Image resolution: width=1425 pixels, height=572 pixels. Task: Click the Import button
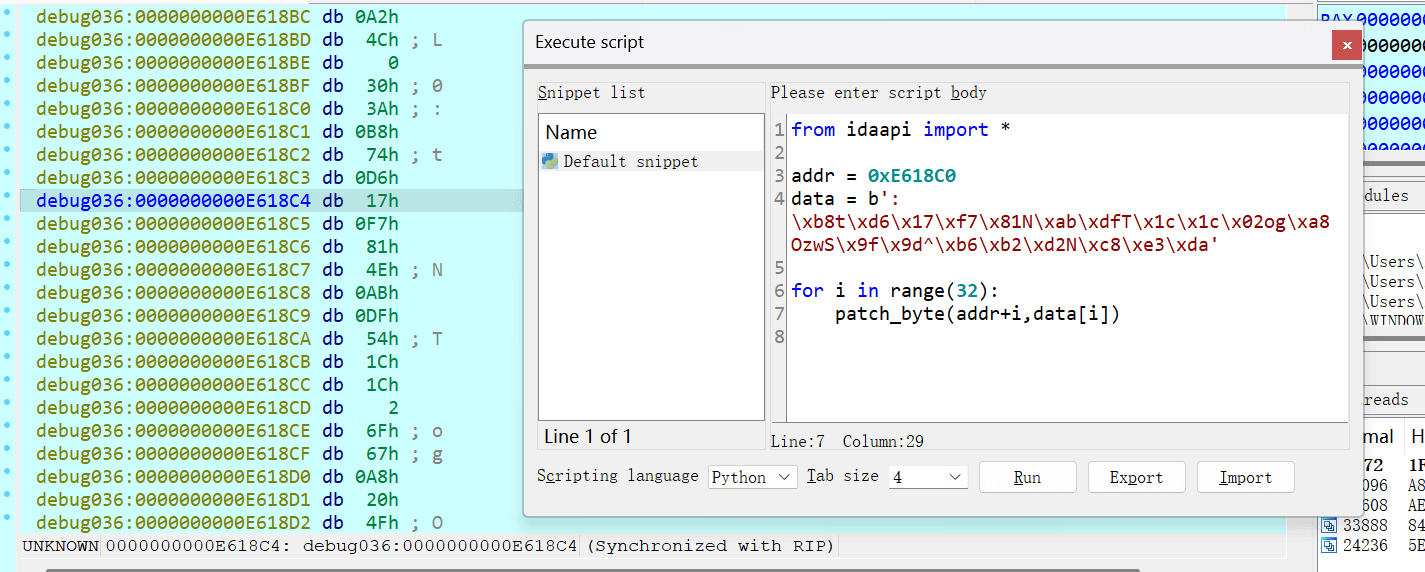[1245, 477]
